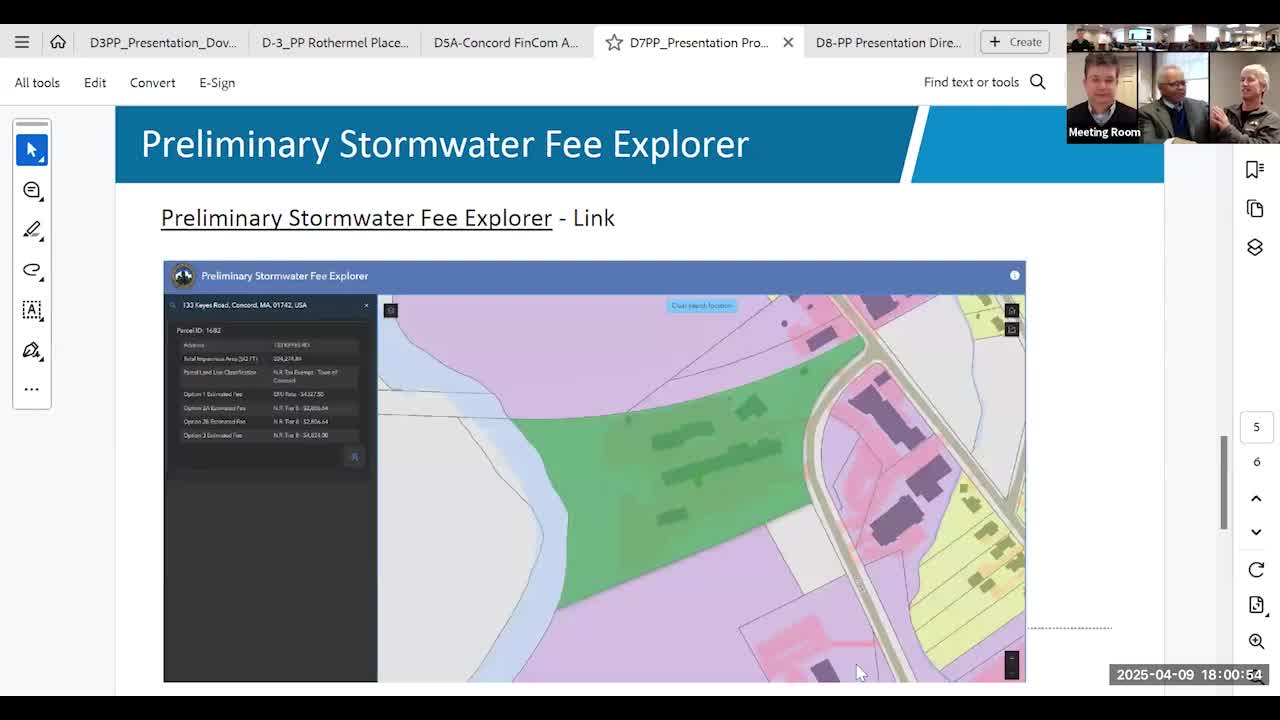
Task: Activate the freehand Draw tool
Action: point(32,270)
